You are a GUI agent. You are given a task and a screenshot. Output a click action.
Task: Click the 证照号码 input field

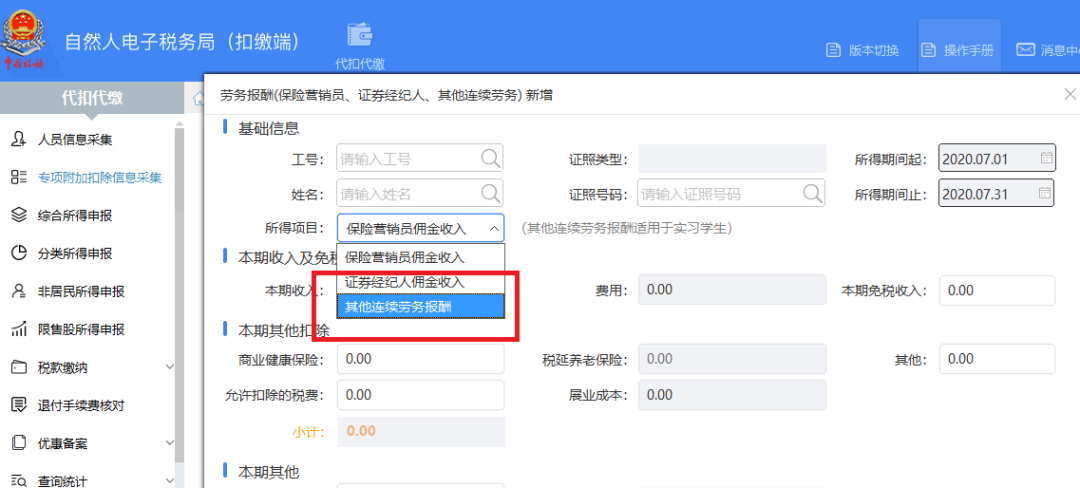point(731,193)
